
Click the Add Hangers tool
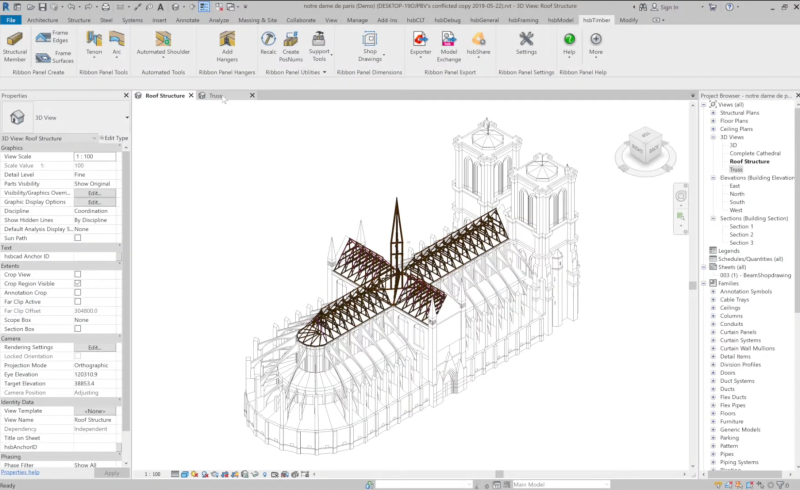pyautogui.click(x=227, y=47)
